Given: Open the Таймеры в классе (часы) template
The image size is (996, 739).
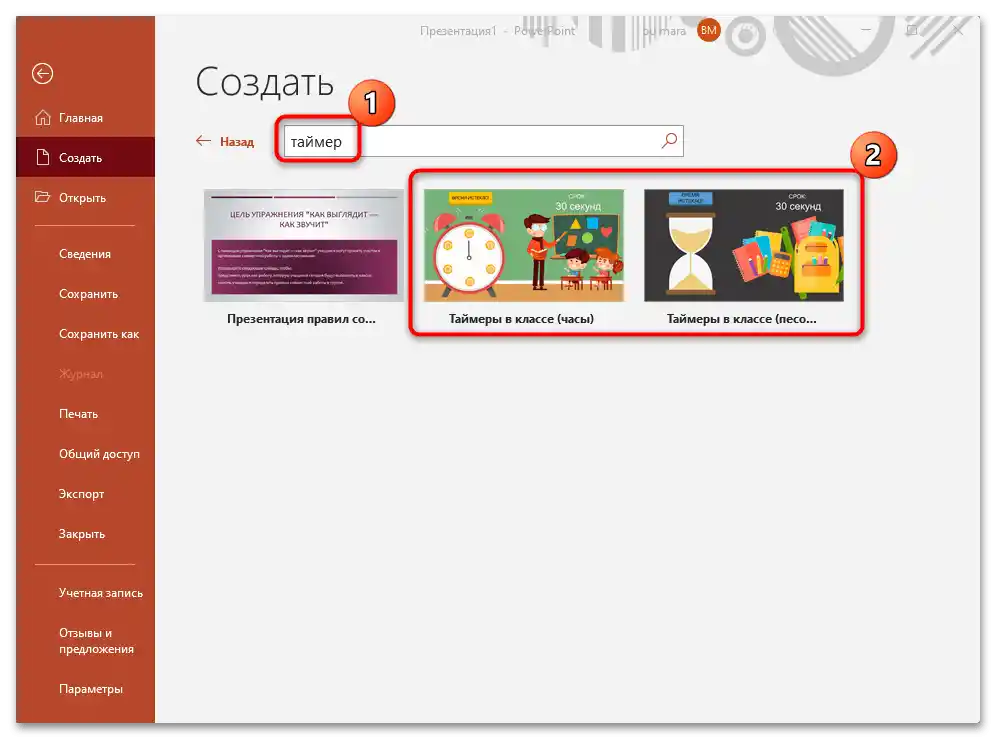Looking at the screenshot, I should coord(523,244).
